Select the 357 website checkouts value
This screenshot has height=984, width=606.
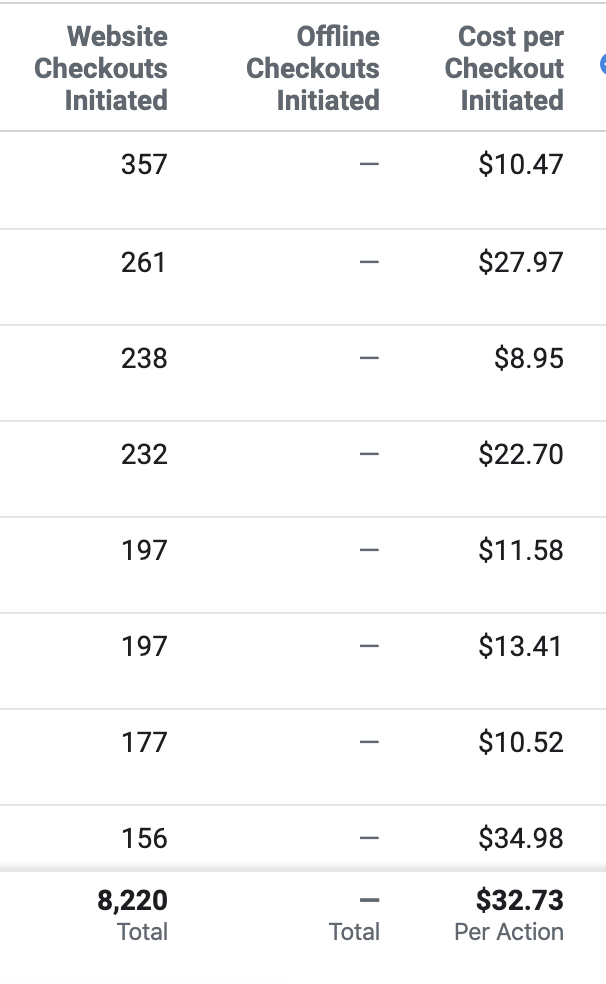[144, 164]
